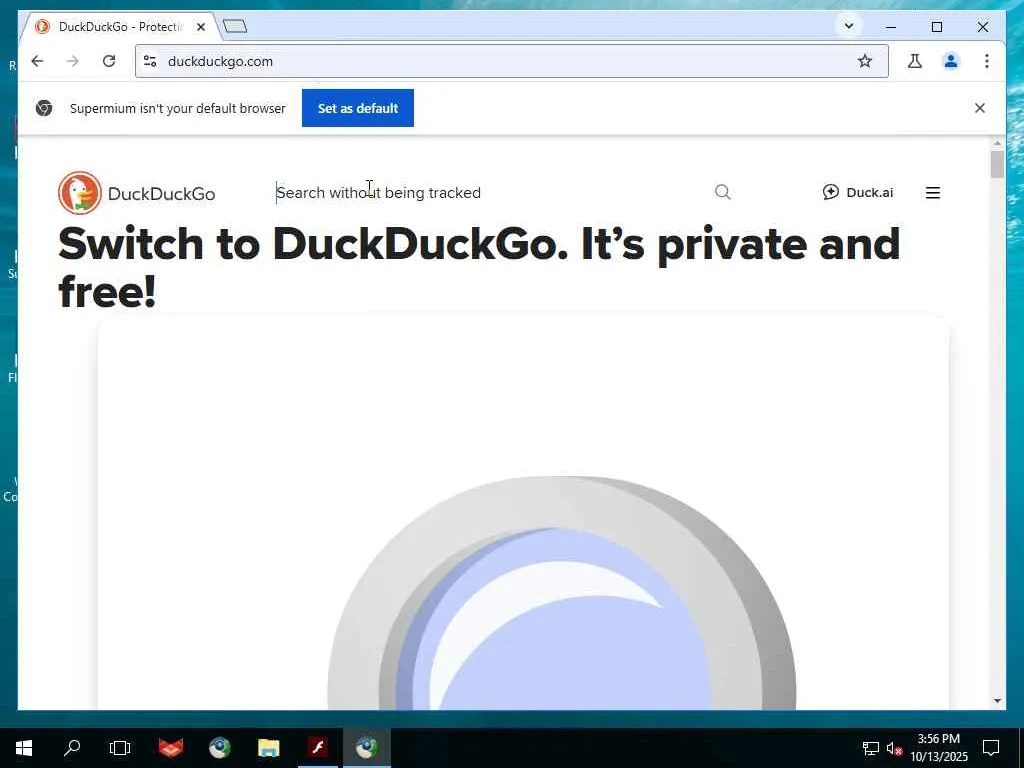
Task: Click the scrollbar down arrow
Action: [997, 701]
